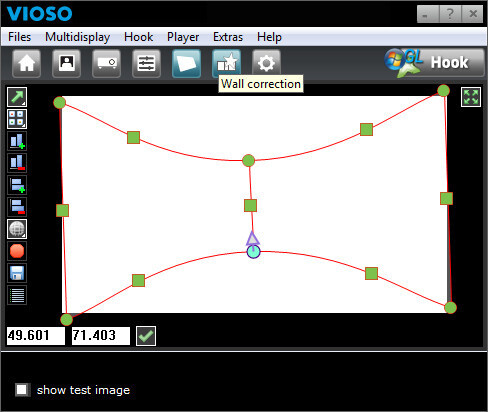Select the green arrow pointer tool

coord(17,97)
